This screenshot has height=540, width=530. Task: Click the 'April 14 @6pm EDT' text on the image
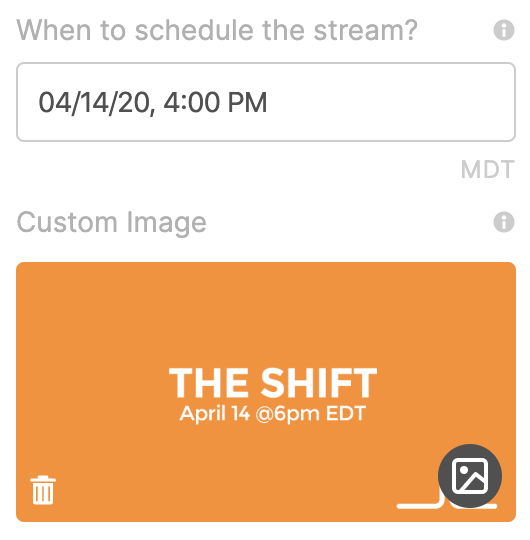272,413
